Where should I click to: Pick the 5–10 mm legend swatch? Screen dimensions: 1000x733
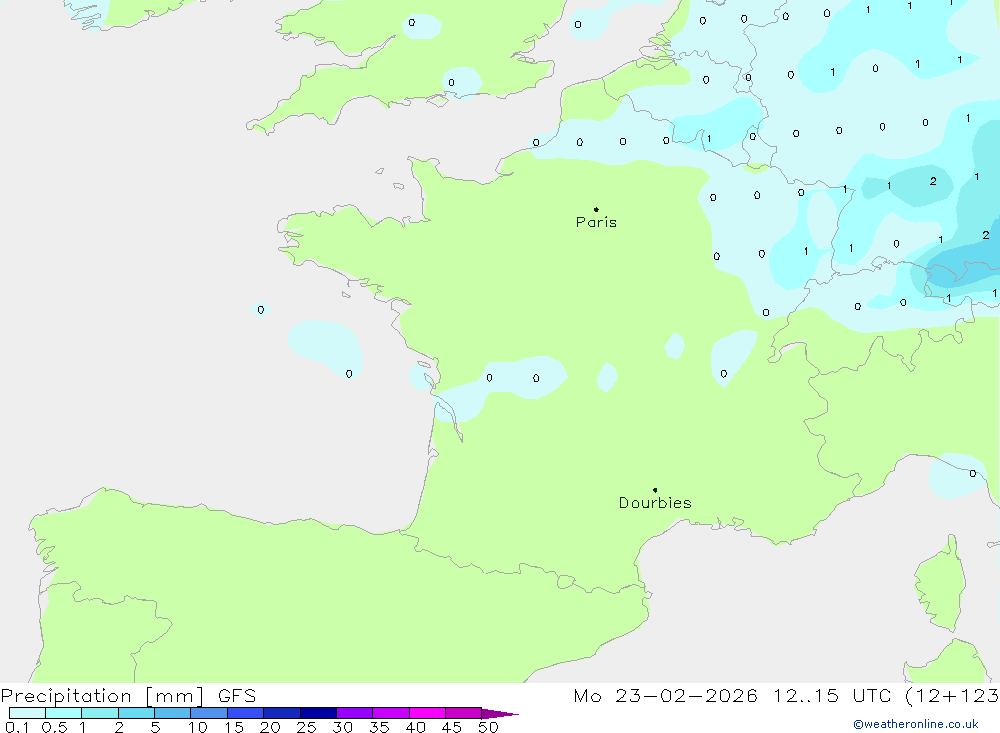[173, 713]
